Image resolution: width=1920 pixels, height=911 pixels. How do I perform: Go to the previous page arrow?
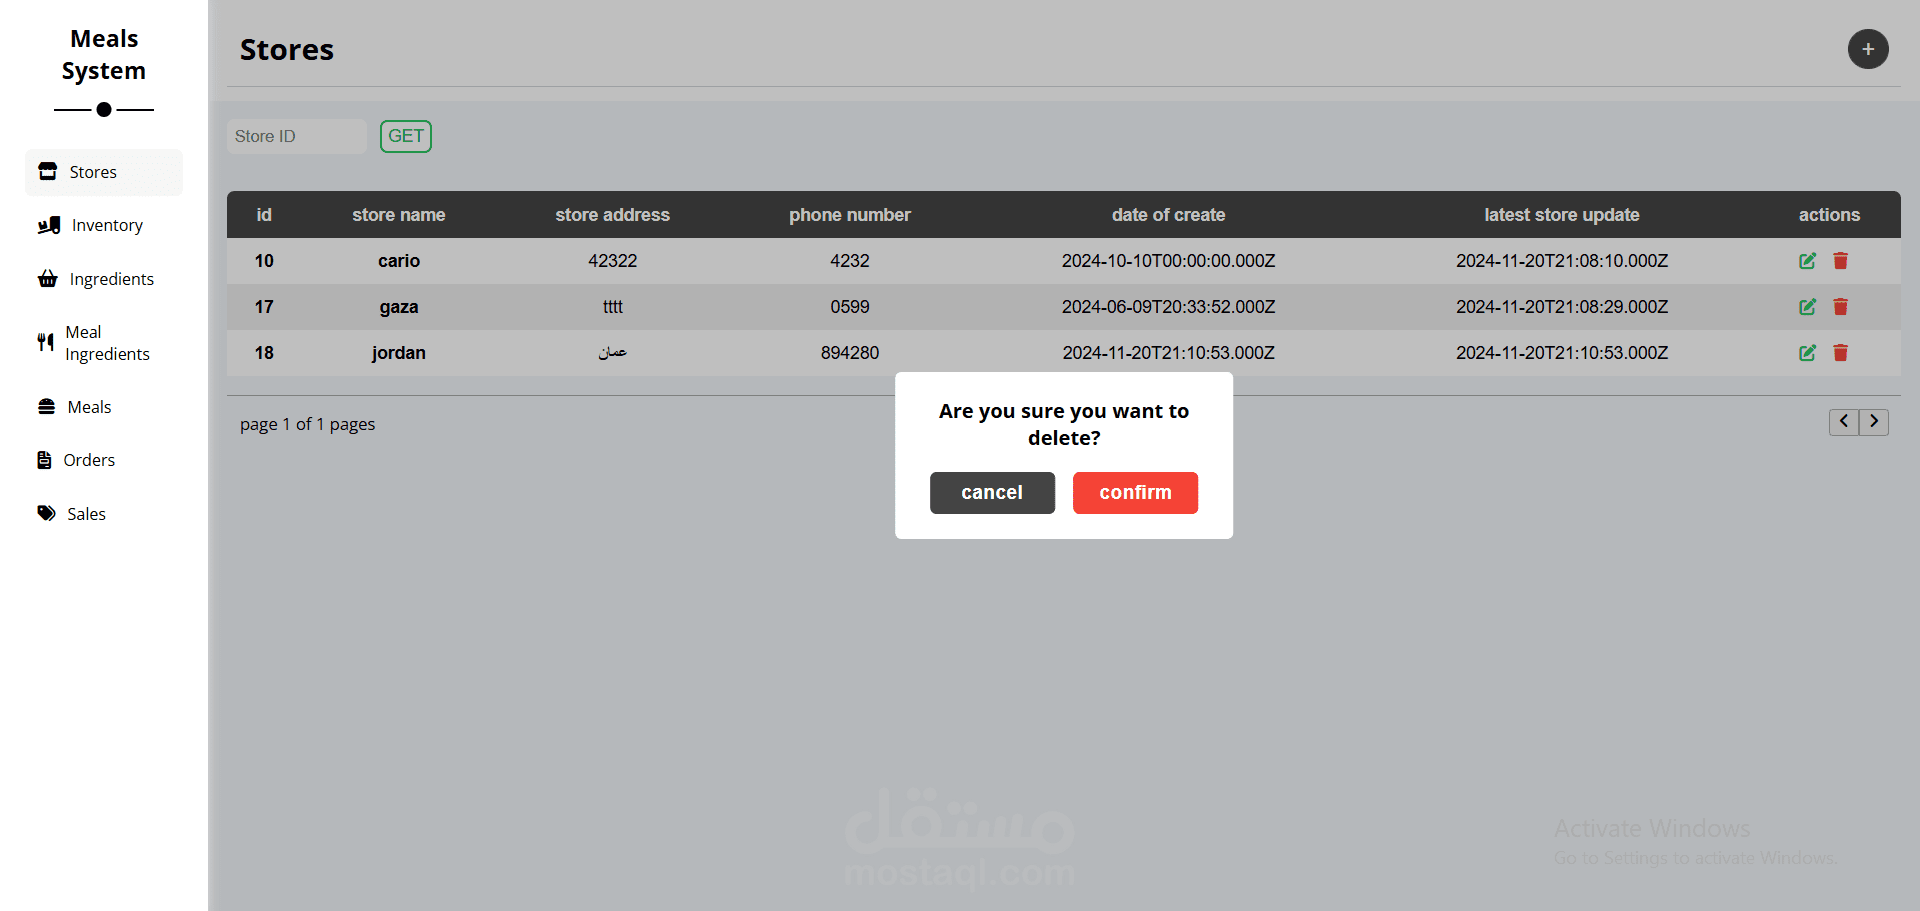click(x=1844, y=422)
